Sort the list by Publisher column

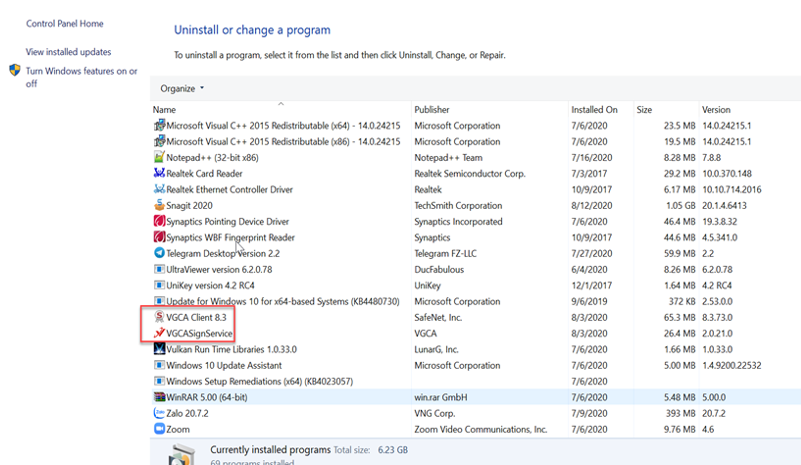click(x=432, y=109)
